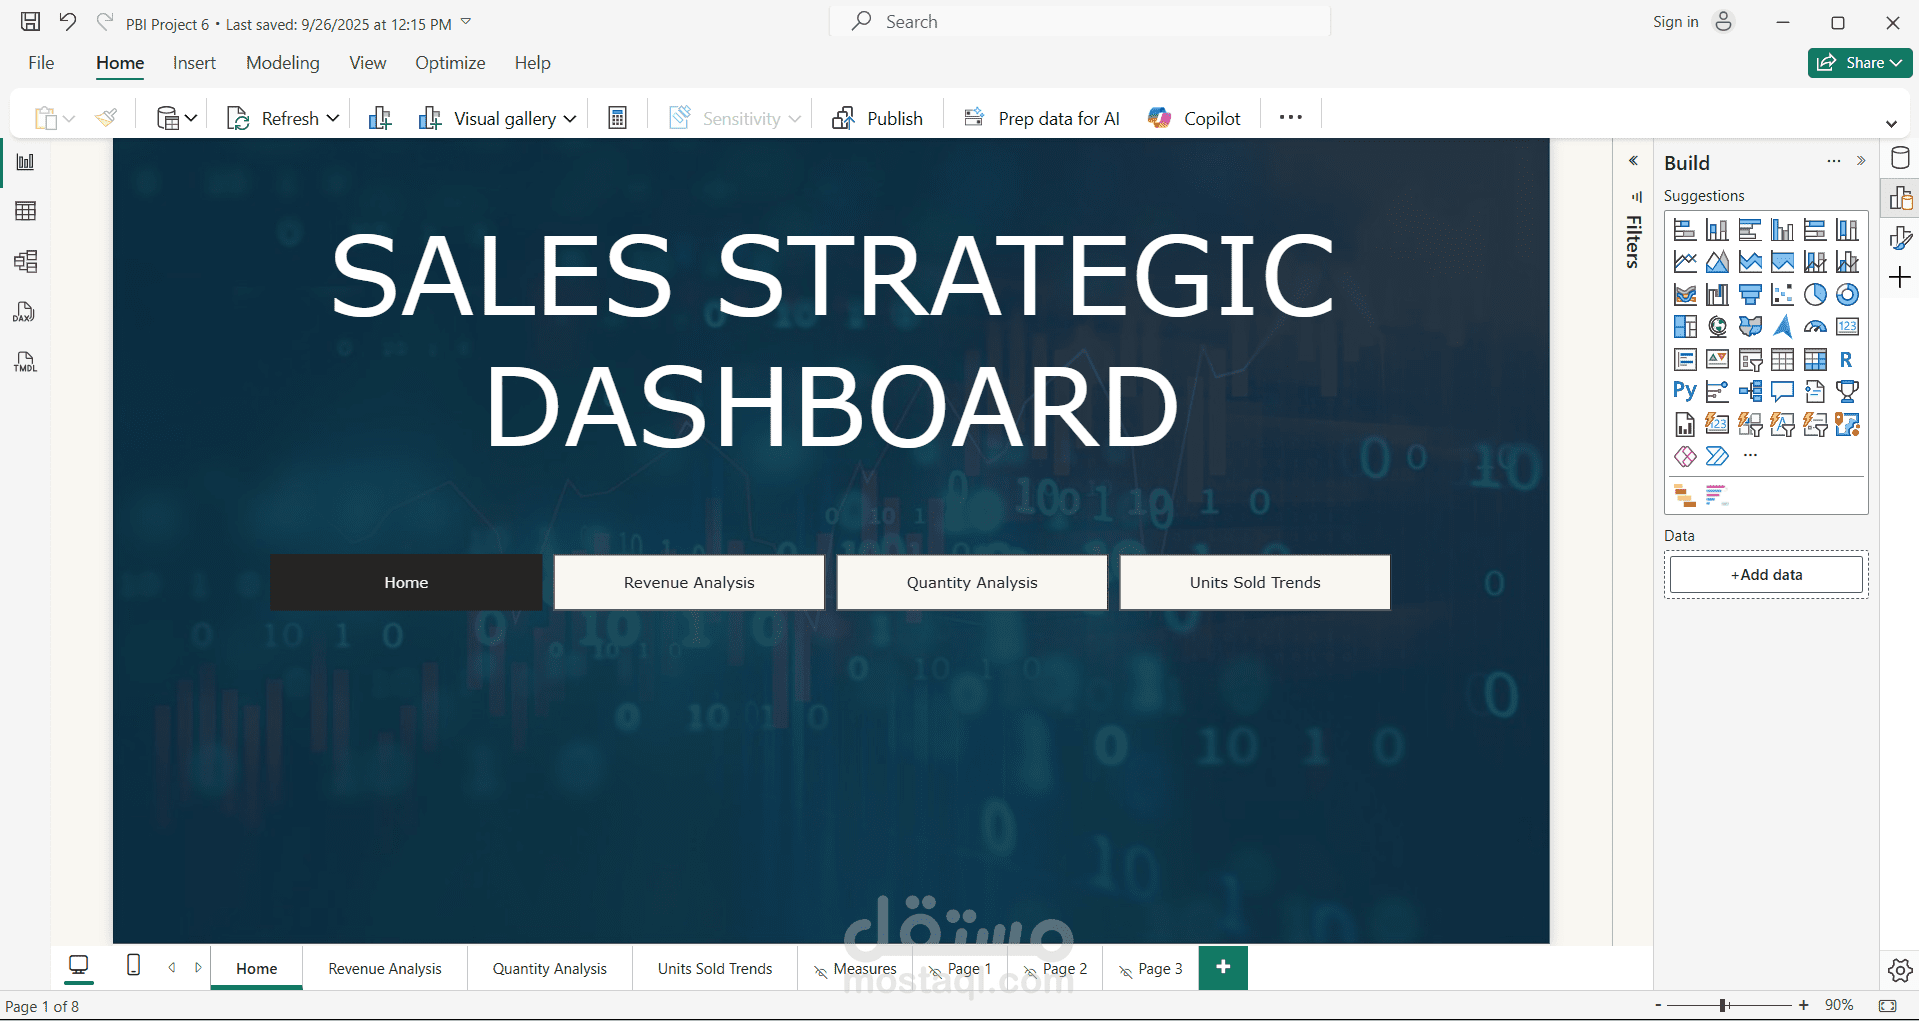Image resolution: width=1919 pixels, height=1021 pixels.
Task: Choose the Funnel chart visual
Action: coord(1750,295)
